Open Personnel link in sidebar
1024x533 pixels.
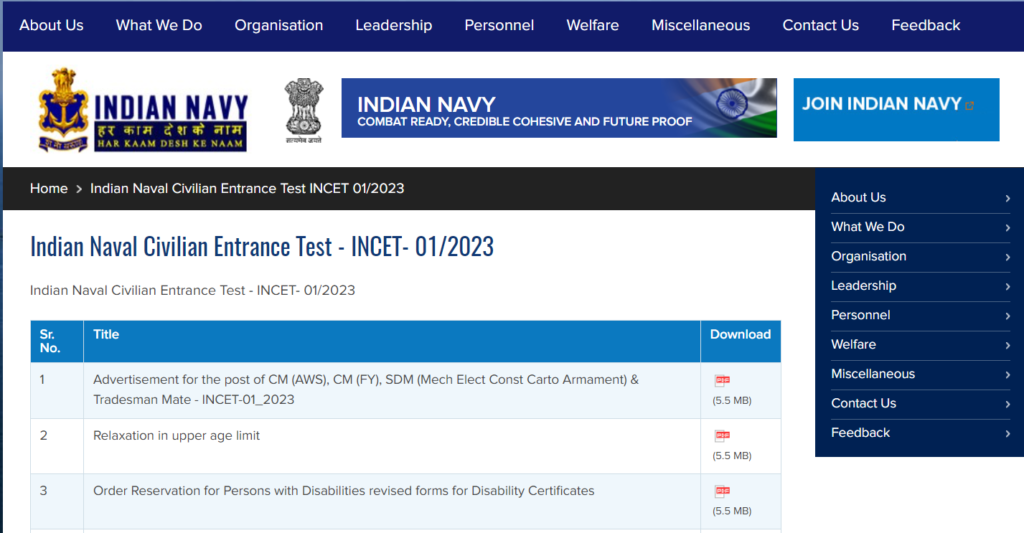coord(860,315)
